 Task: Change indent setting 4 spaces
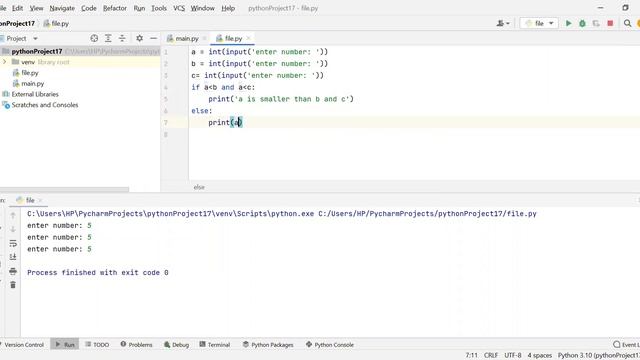(539, 355)
